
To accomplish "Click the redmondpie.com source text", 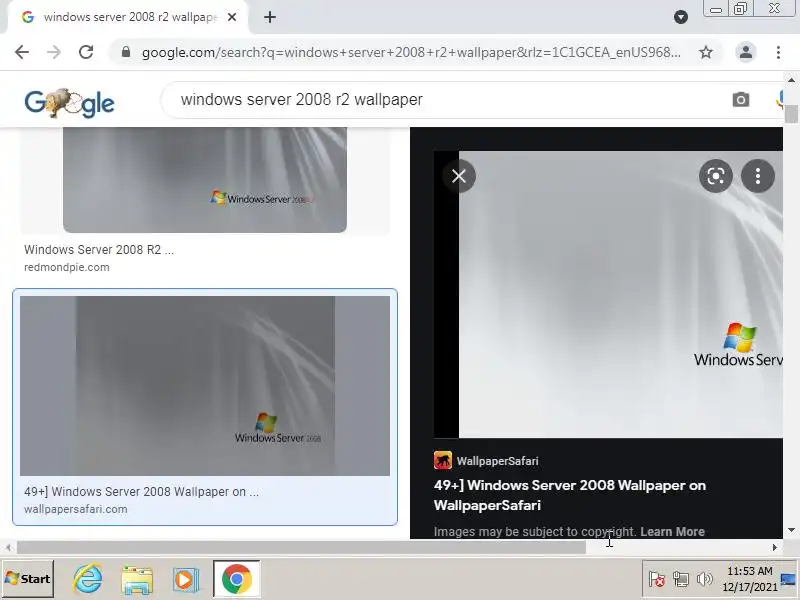I will [x=67, y=267].
